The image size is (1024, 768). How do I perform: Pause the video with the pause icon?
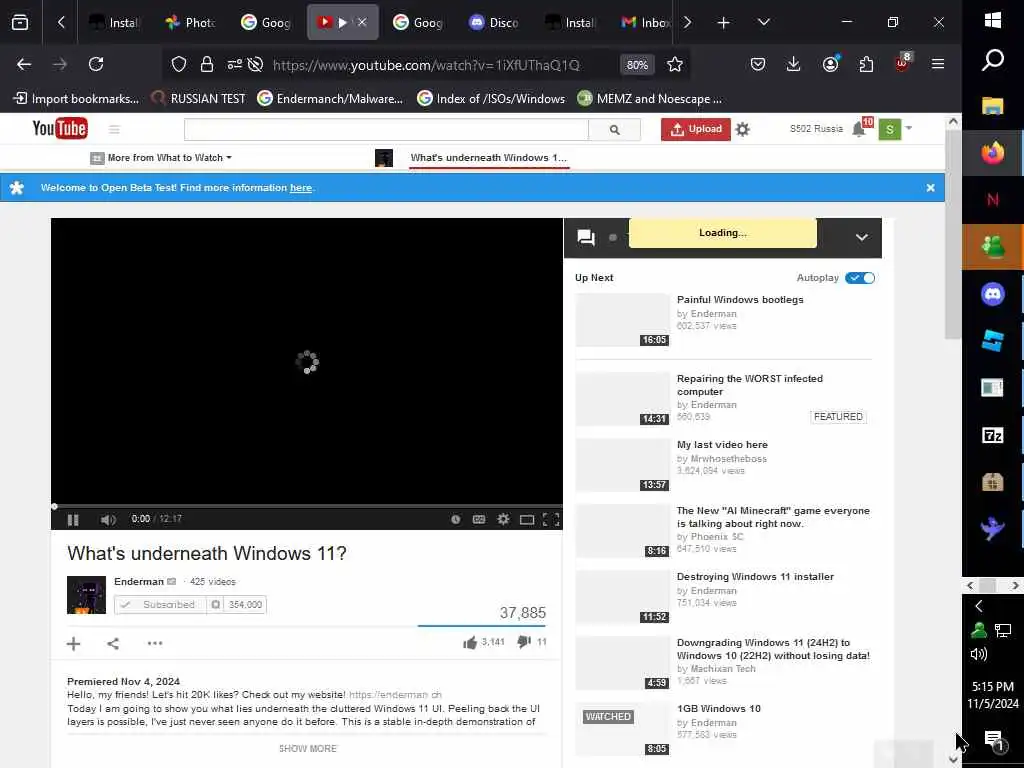[73, 520]
